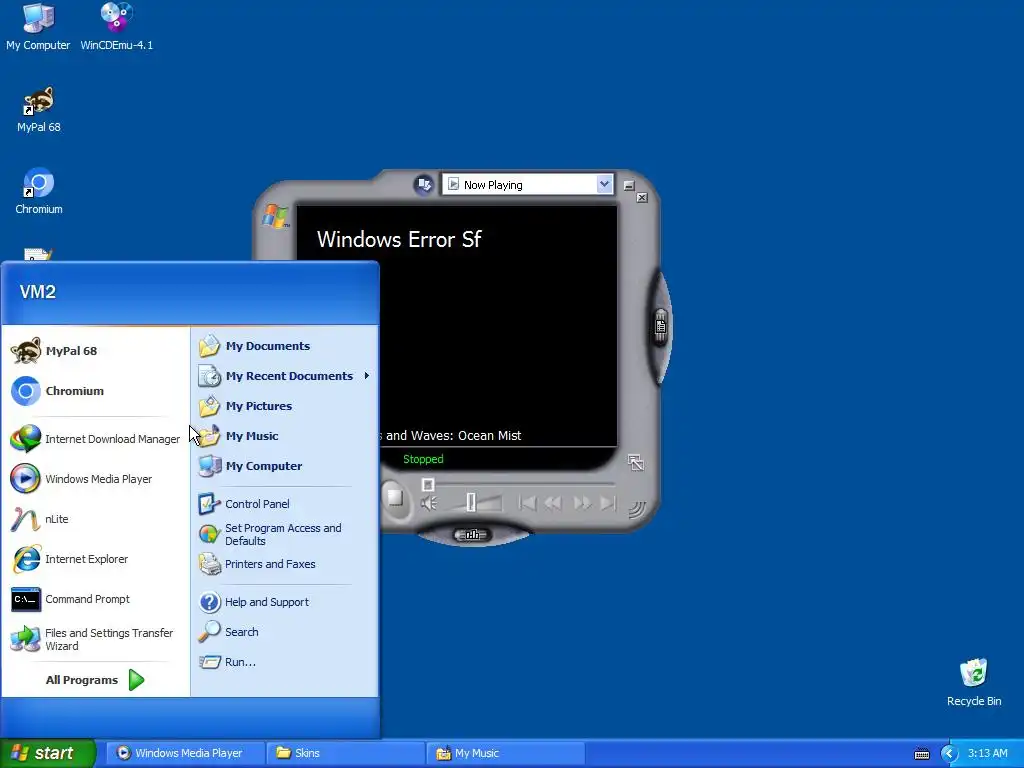This screenshot has height=768, width=1024.
Task: Click the Windows Error Sf title text
Action: tap(399, 240)
